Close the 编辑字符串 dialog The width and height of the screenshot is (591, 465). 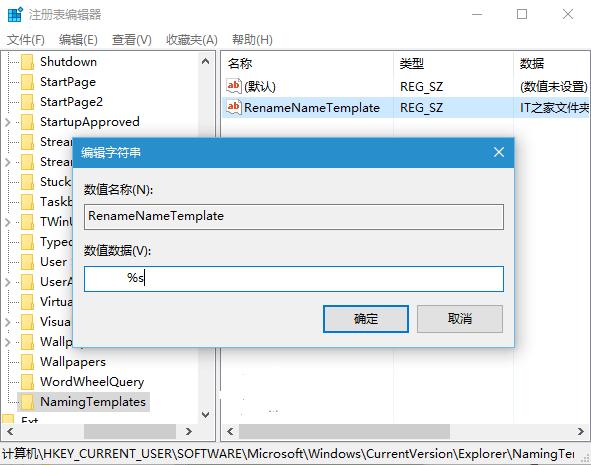click(499, 152)
